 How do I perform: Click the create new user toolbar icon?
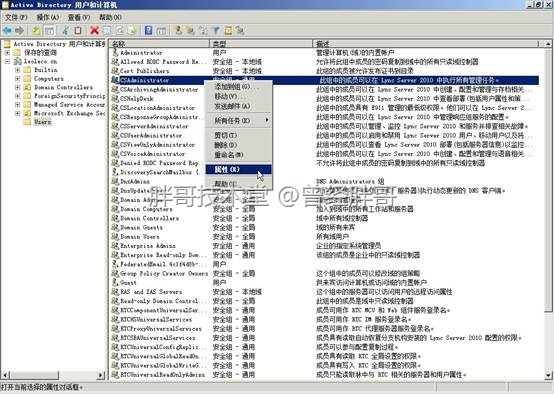[178, 31]
